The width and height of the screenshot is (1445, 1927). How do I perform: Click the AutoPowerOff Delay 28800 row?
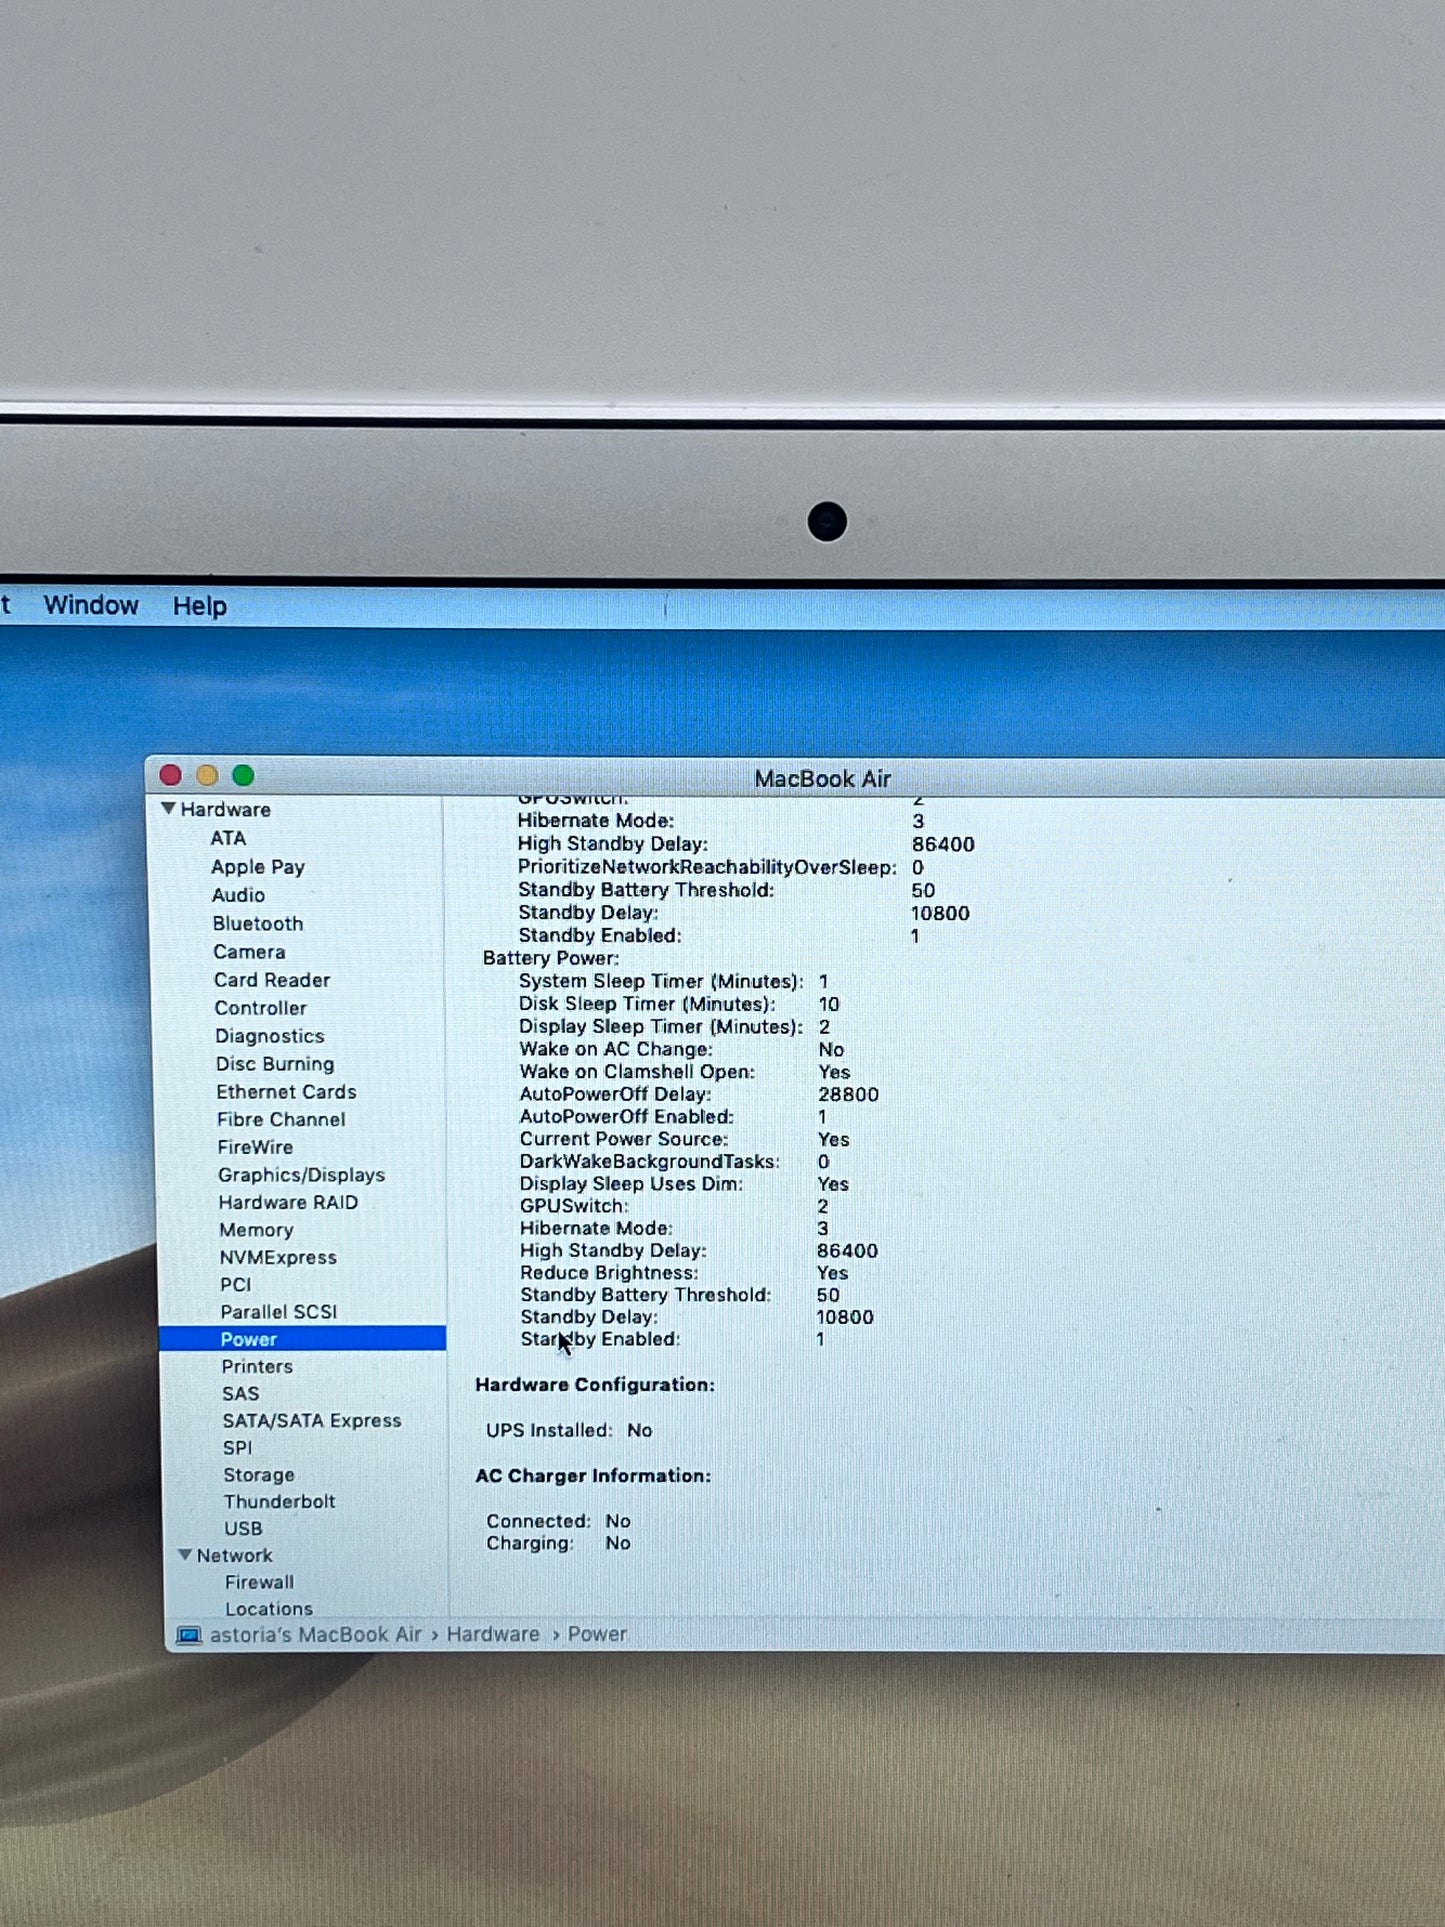699,1094
